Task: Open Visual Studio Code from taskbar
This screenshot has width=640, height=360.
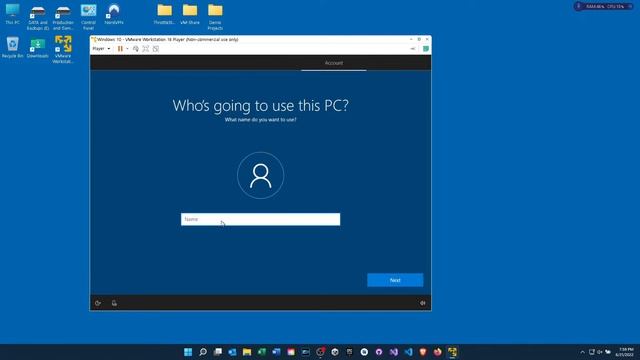Action: point(408,352)
